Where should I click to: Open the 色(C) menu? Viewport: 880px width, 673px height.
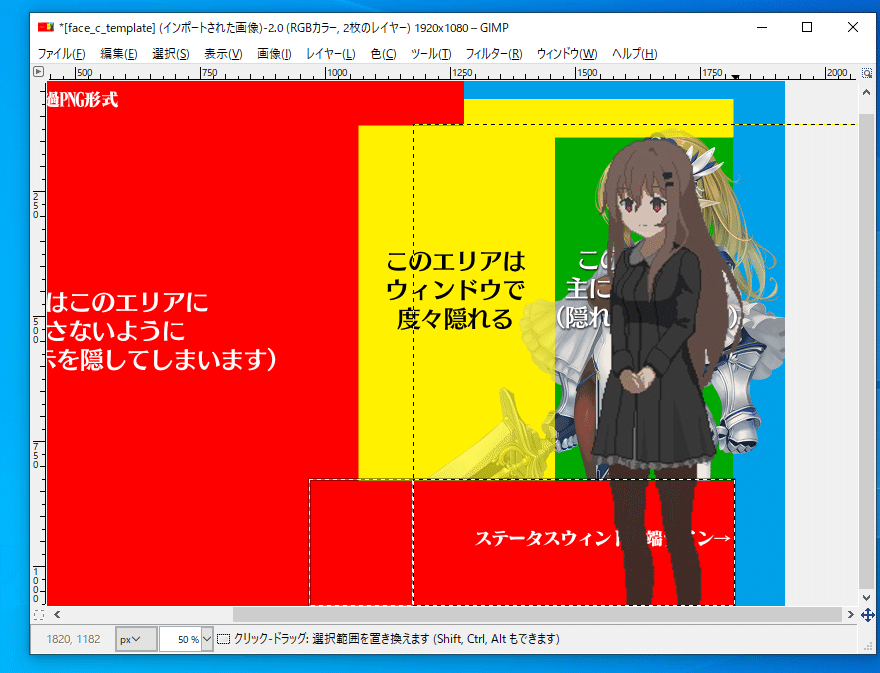[x=383, y=54]
